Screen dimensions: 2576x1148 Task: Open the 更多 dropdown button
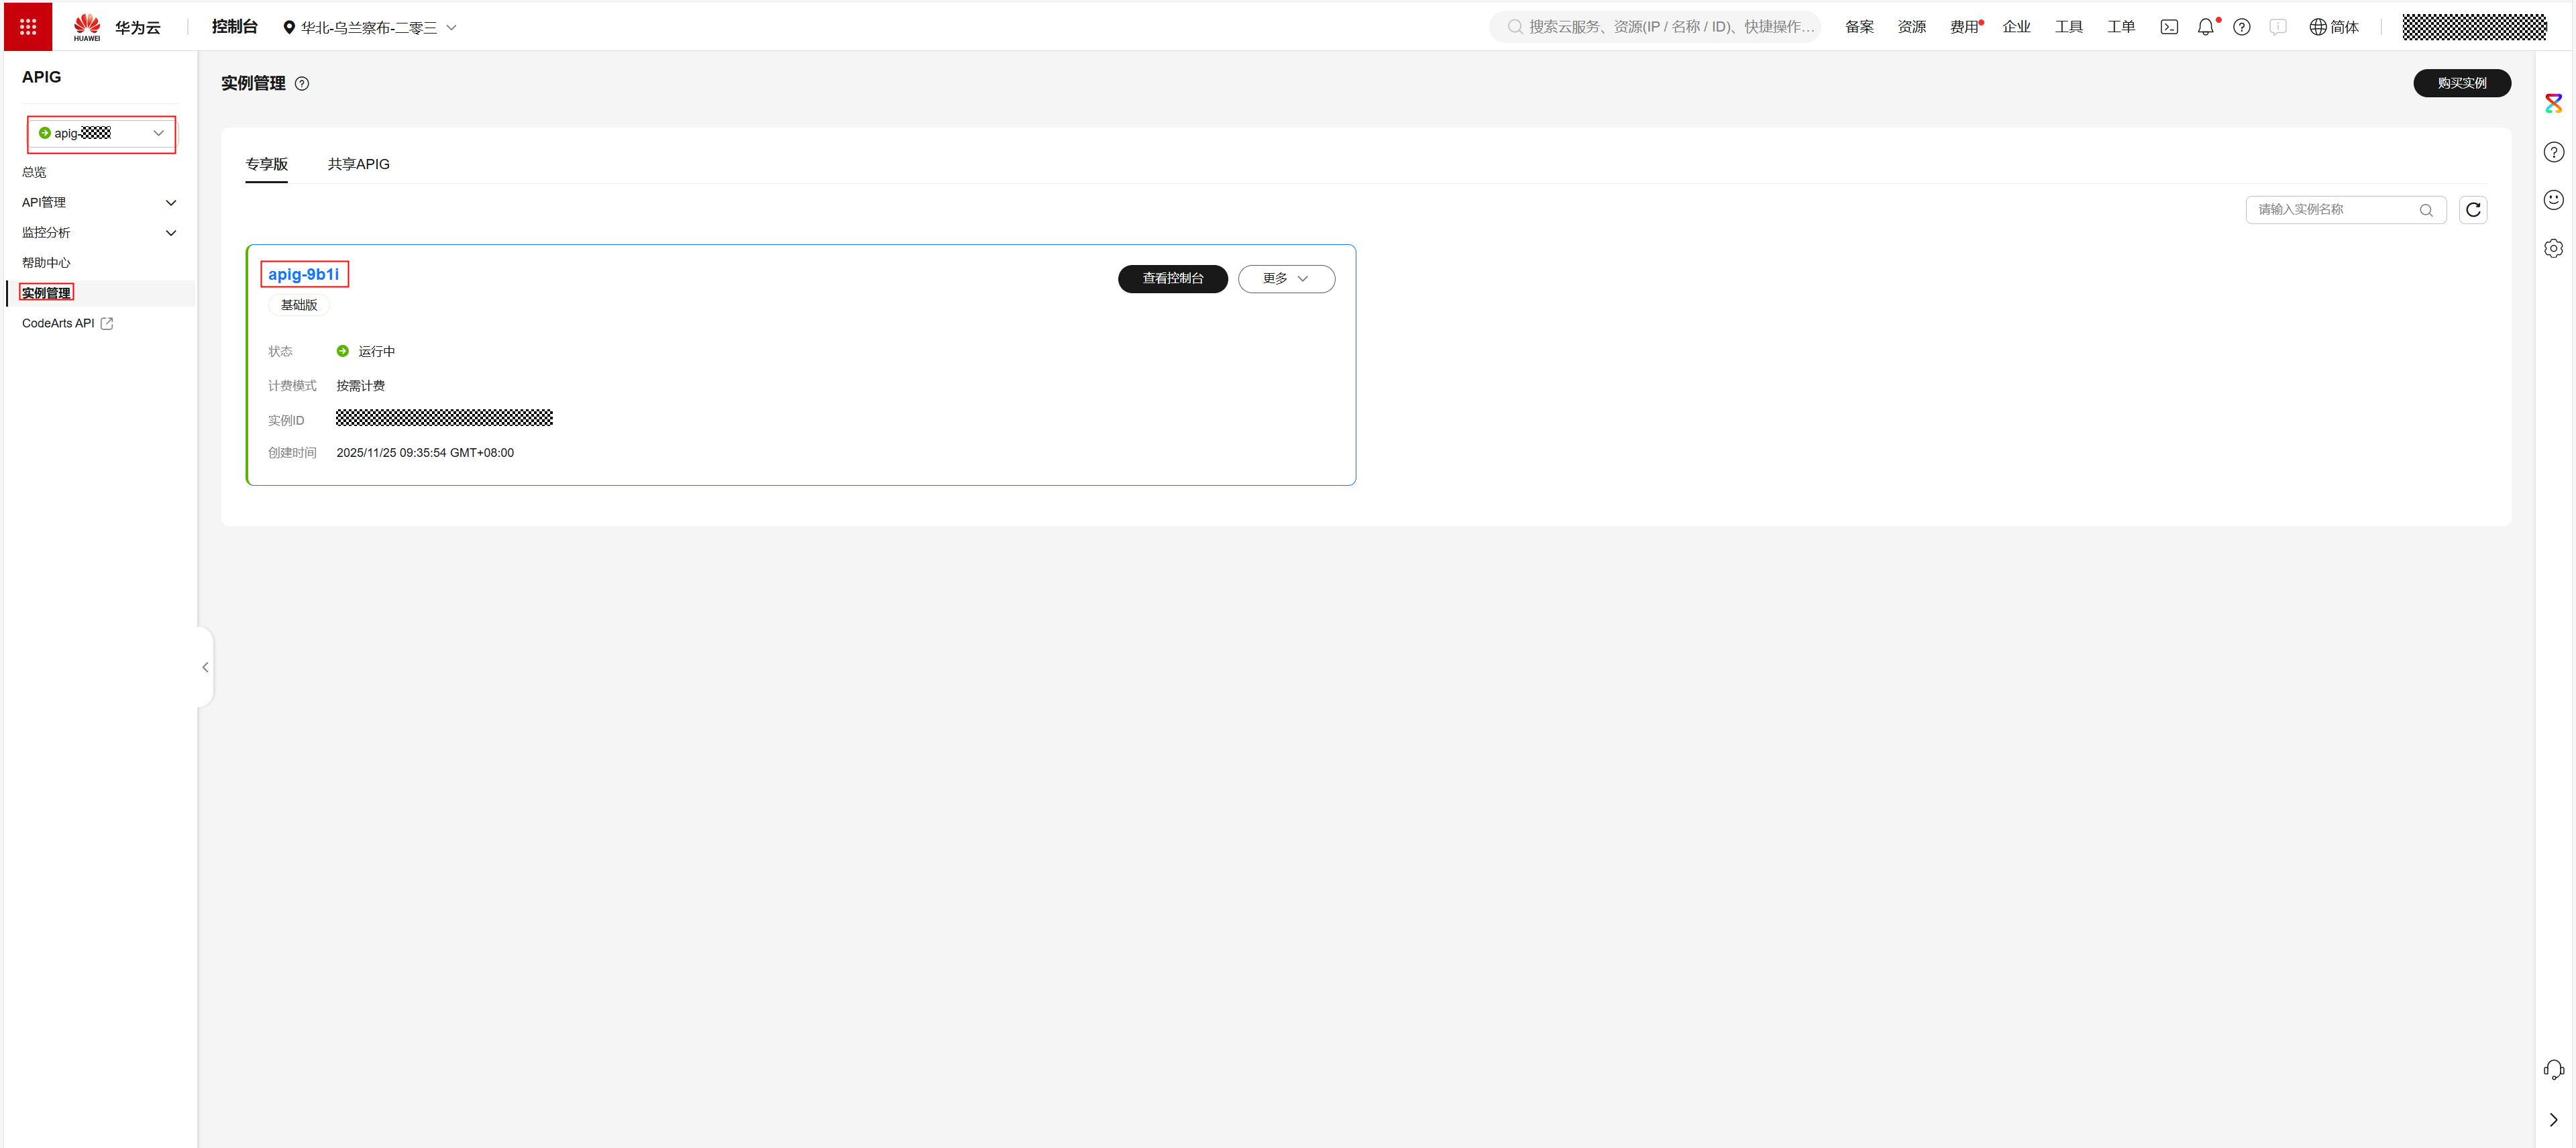pyautogui.click(x=1285, y=279)
